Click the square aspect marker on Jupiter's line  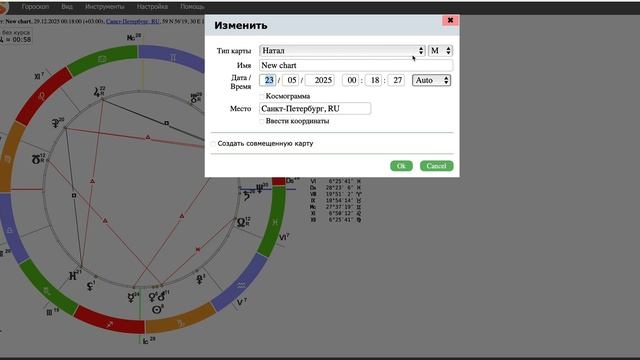click(x=166, y=123)
